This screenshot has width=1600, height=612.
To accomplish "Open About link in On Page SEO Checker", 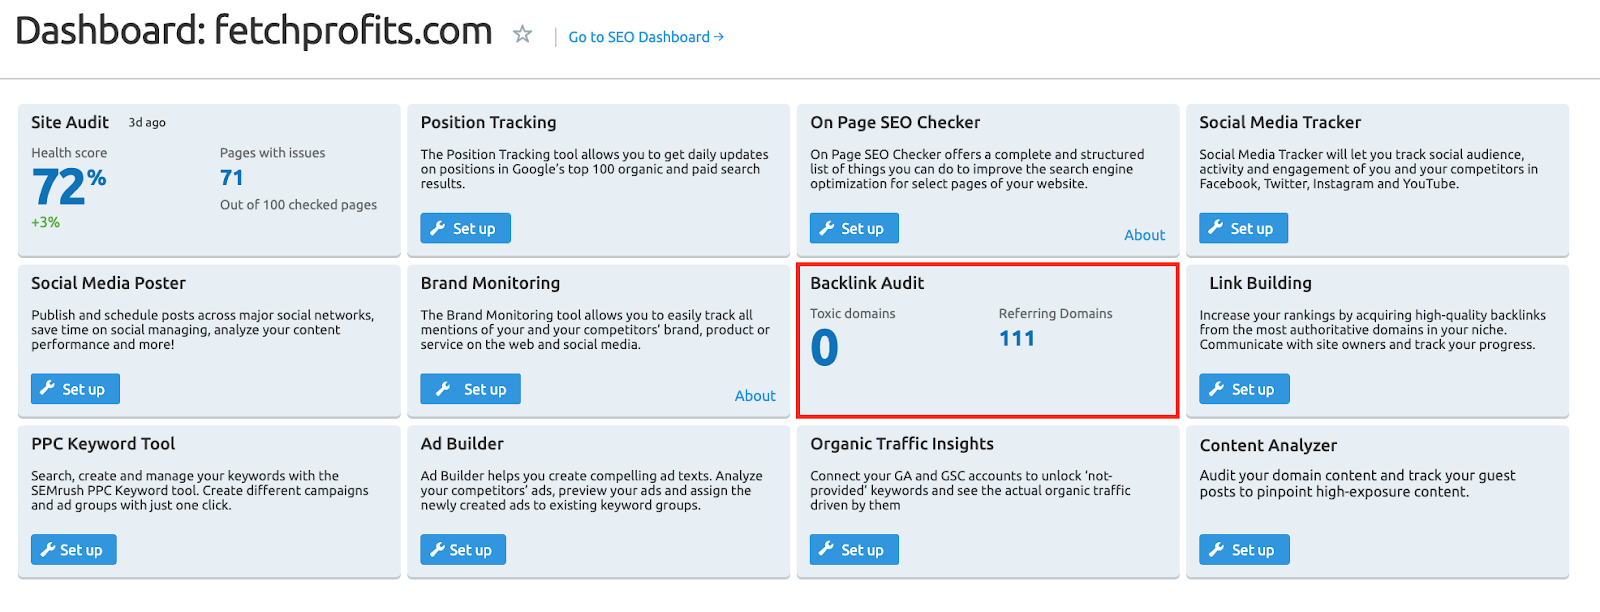I will (1144, 235).
